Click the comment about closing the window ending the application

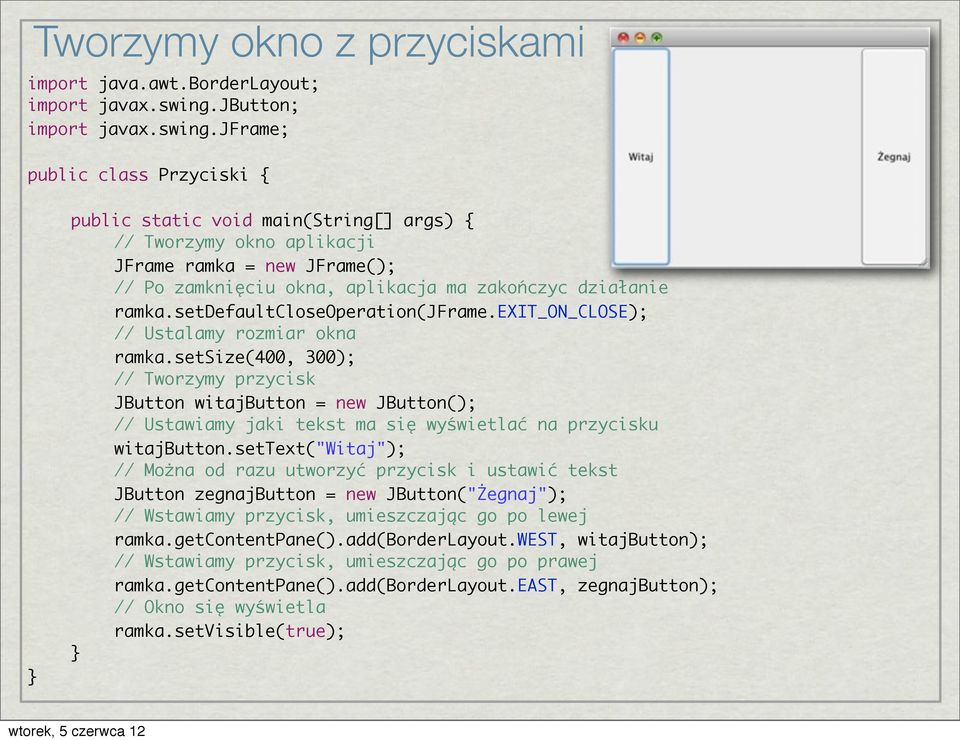391,288
